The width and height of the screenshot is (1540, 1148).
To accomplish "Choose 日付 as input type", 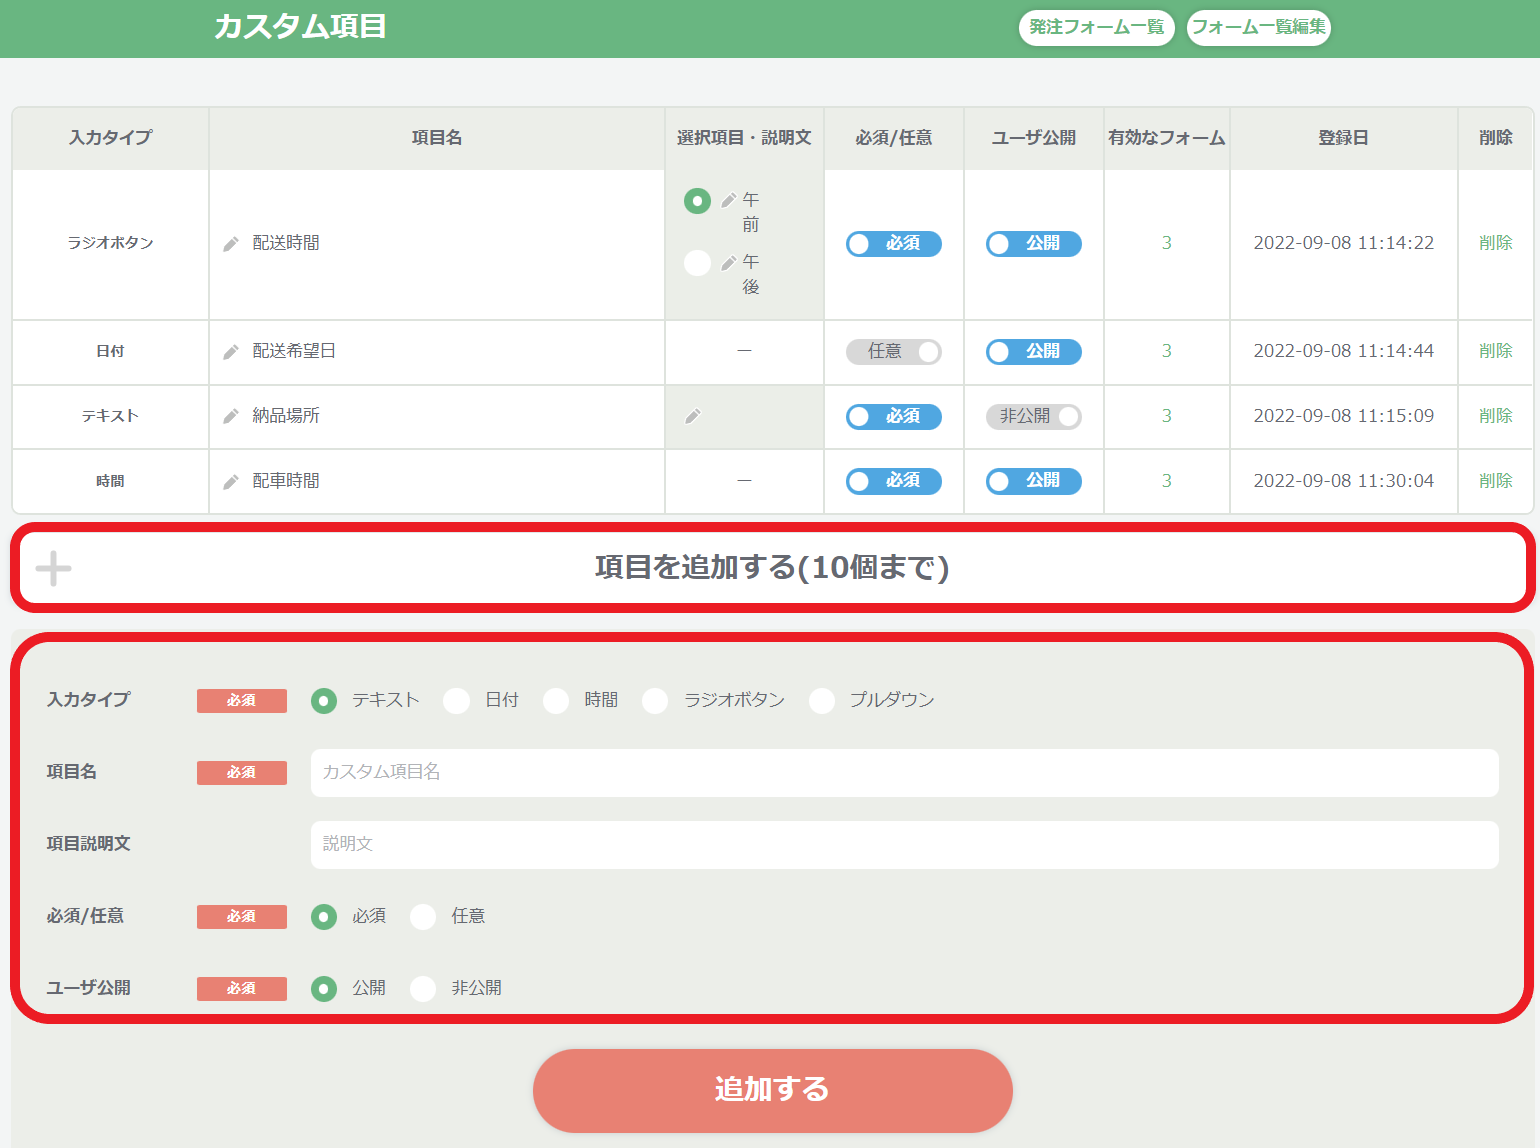I will pyautogui.click(x=456, y=701).
